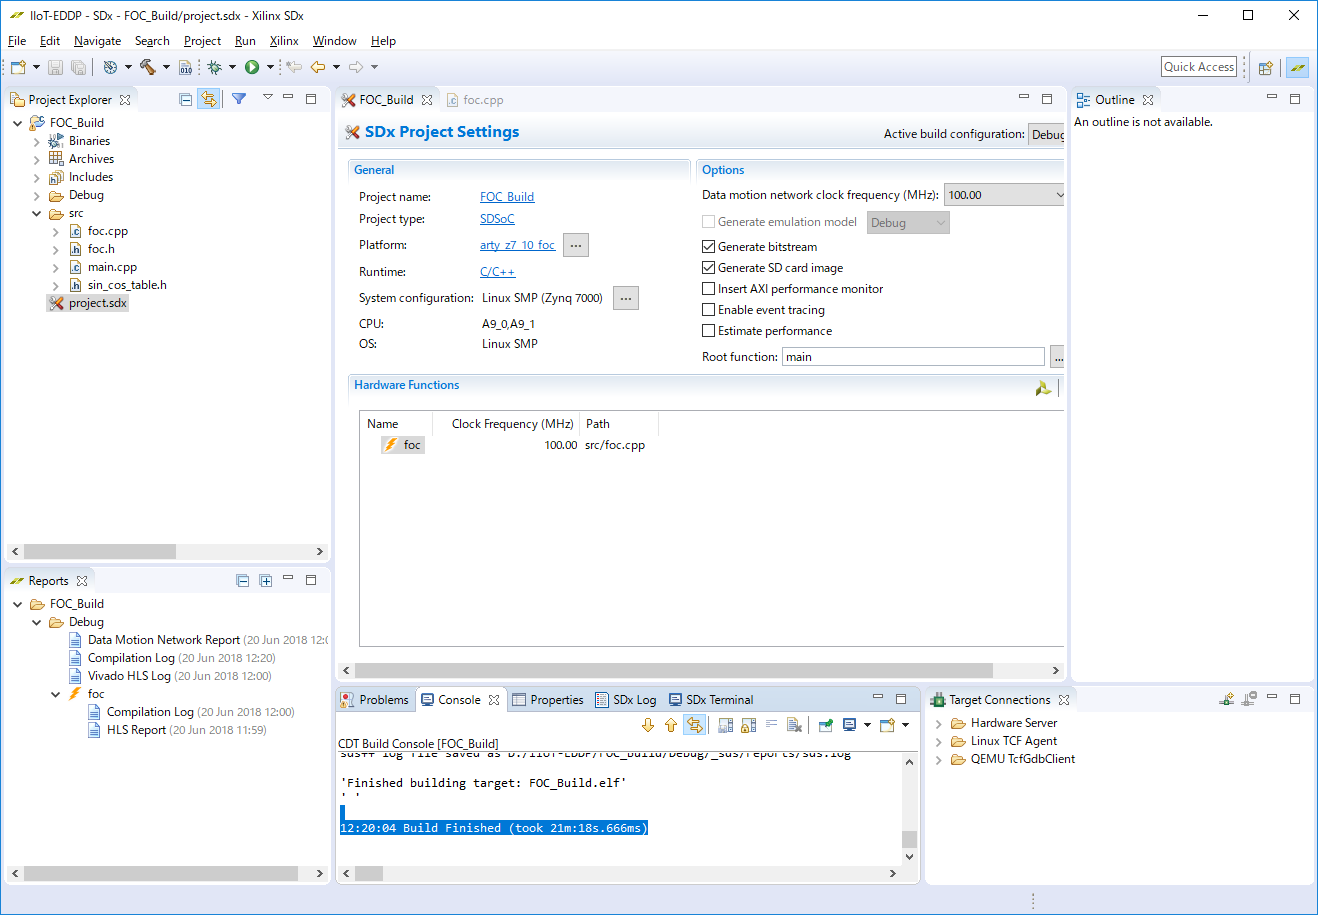Click new target connection icon
Viewport: 1318px width, 915px height.
point(1226,700)
